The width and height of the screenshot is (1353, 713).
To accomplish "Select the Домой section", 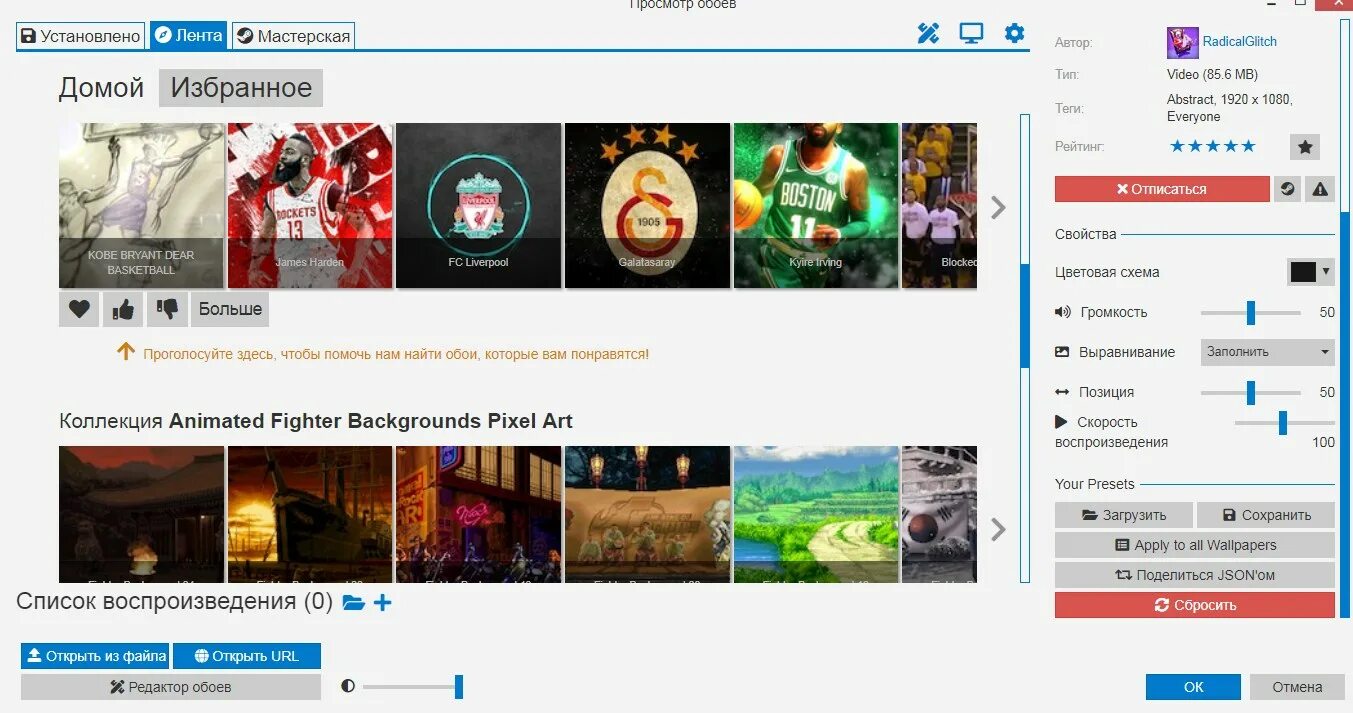I will (x=101, y=88).
